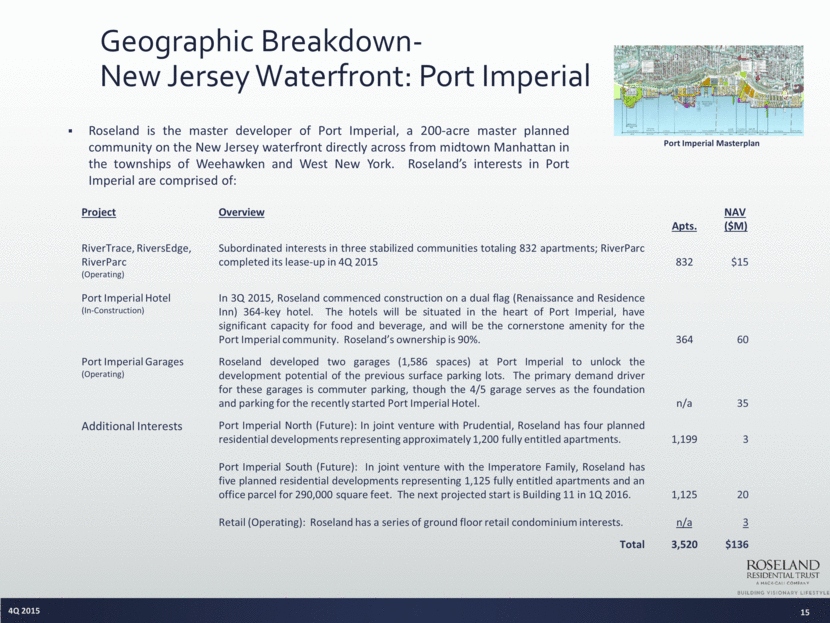Select the "RiverTrace, RiversEdge, RiverParc" project name
830x623 pixels.
pyautogui.click(x=136, y=255)
